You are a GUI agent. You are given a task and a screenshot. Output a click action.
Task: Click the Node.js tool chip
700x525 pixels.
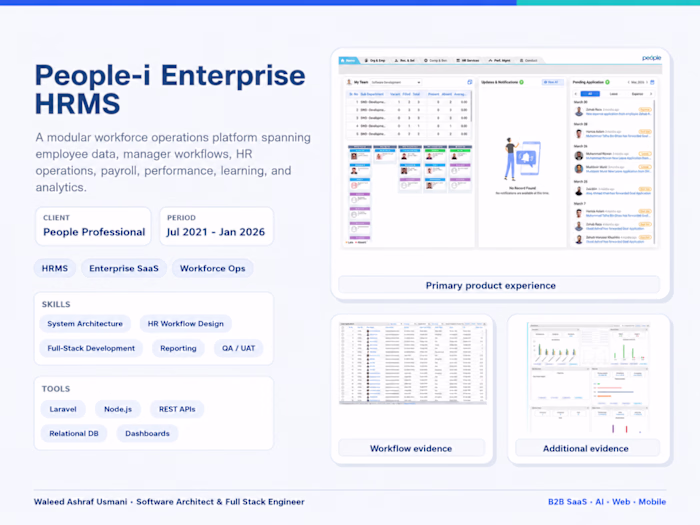point(118,409)
